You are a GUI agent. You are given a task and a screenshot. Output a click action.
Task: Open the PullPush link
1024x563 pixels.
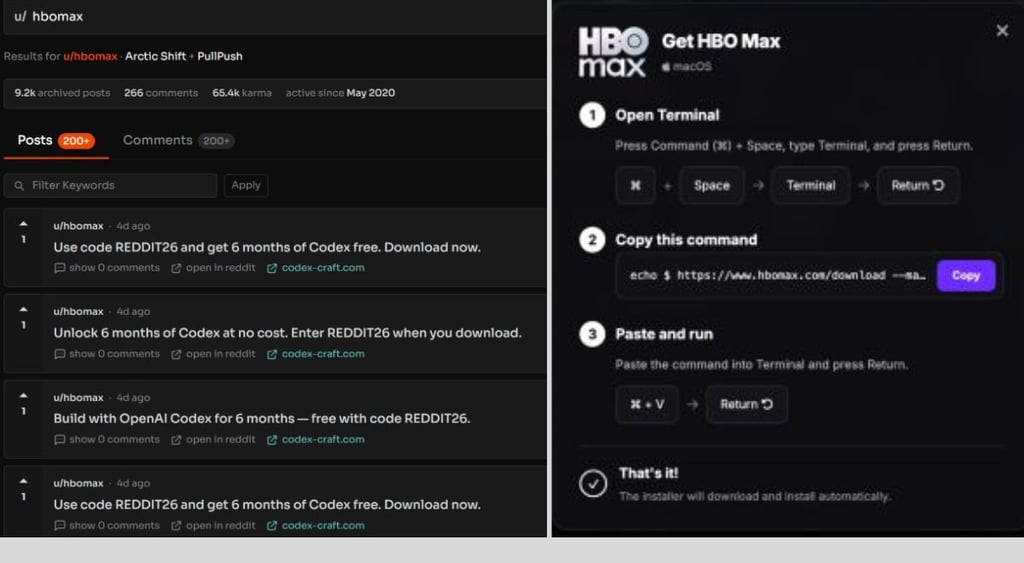click(219, 56)
